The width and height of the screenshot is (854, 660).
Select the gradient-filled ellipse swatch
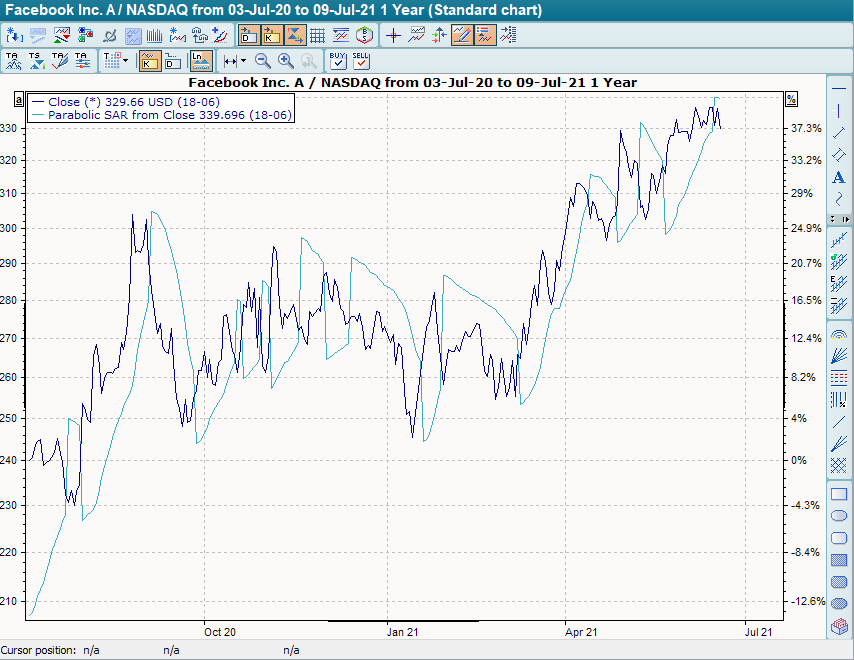[838, 603]
